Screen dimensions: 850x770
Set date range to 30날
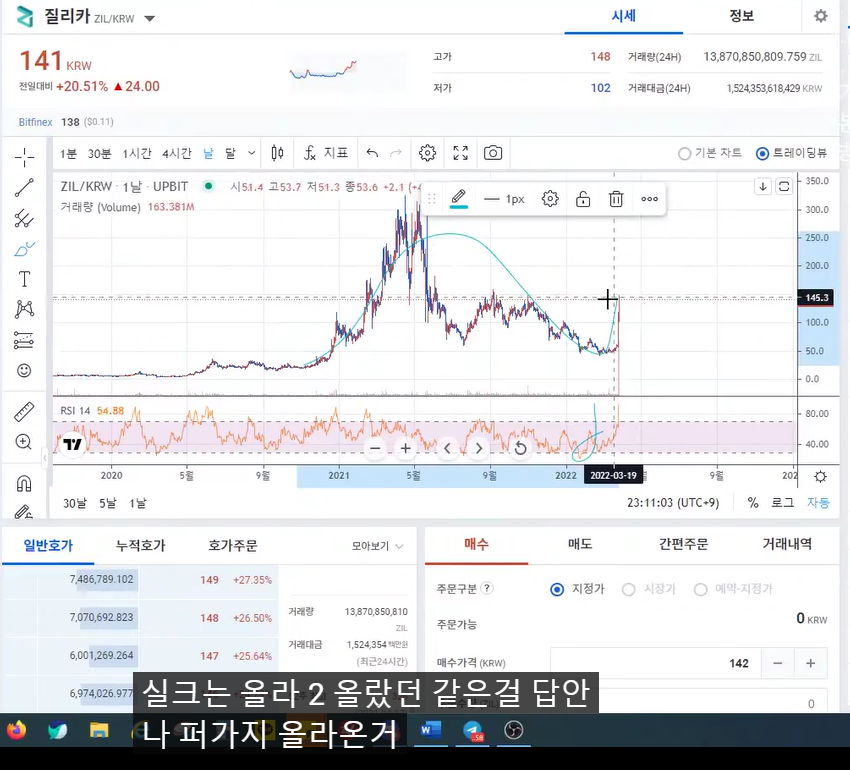click(x=75, y=503)
